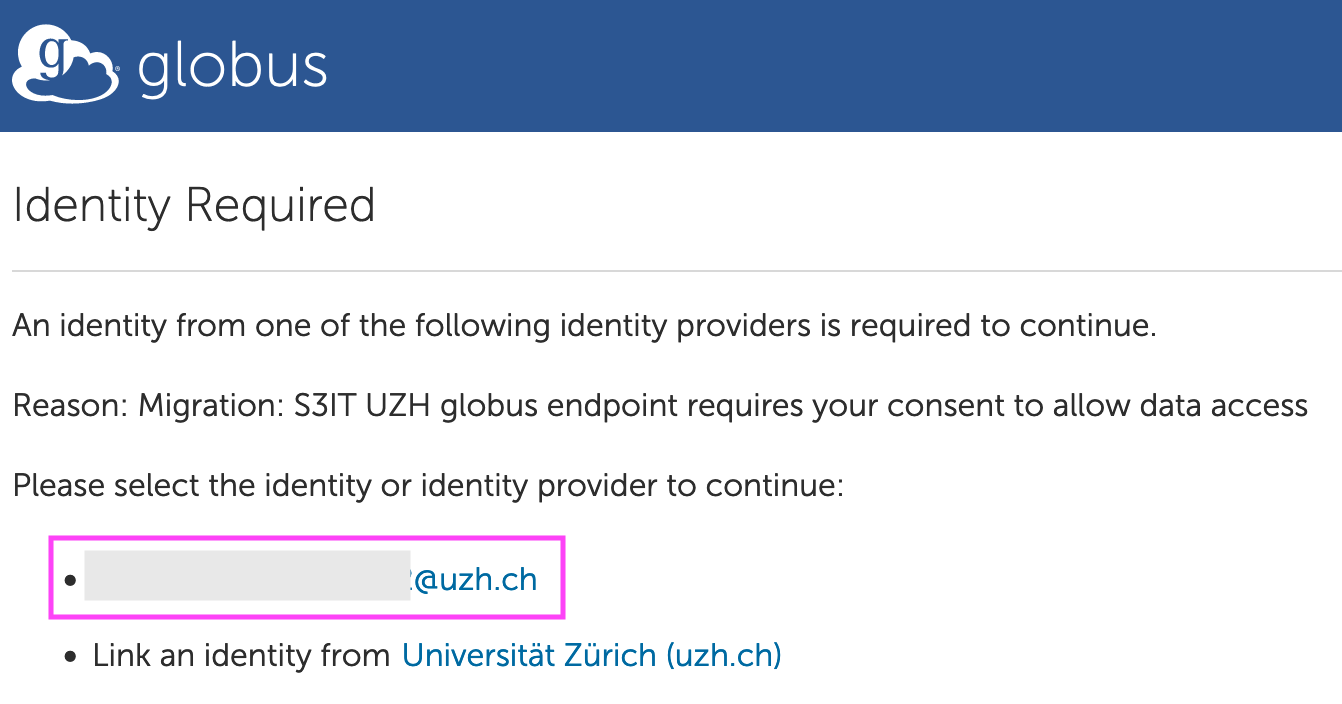Viewport: 1342px width, 704px height.
Task: Click the "An identity from one of" sentence
Action: [x=584, y=326]
